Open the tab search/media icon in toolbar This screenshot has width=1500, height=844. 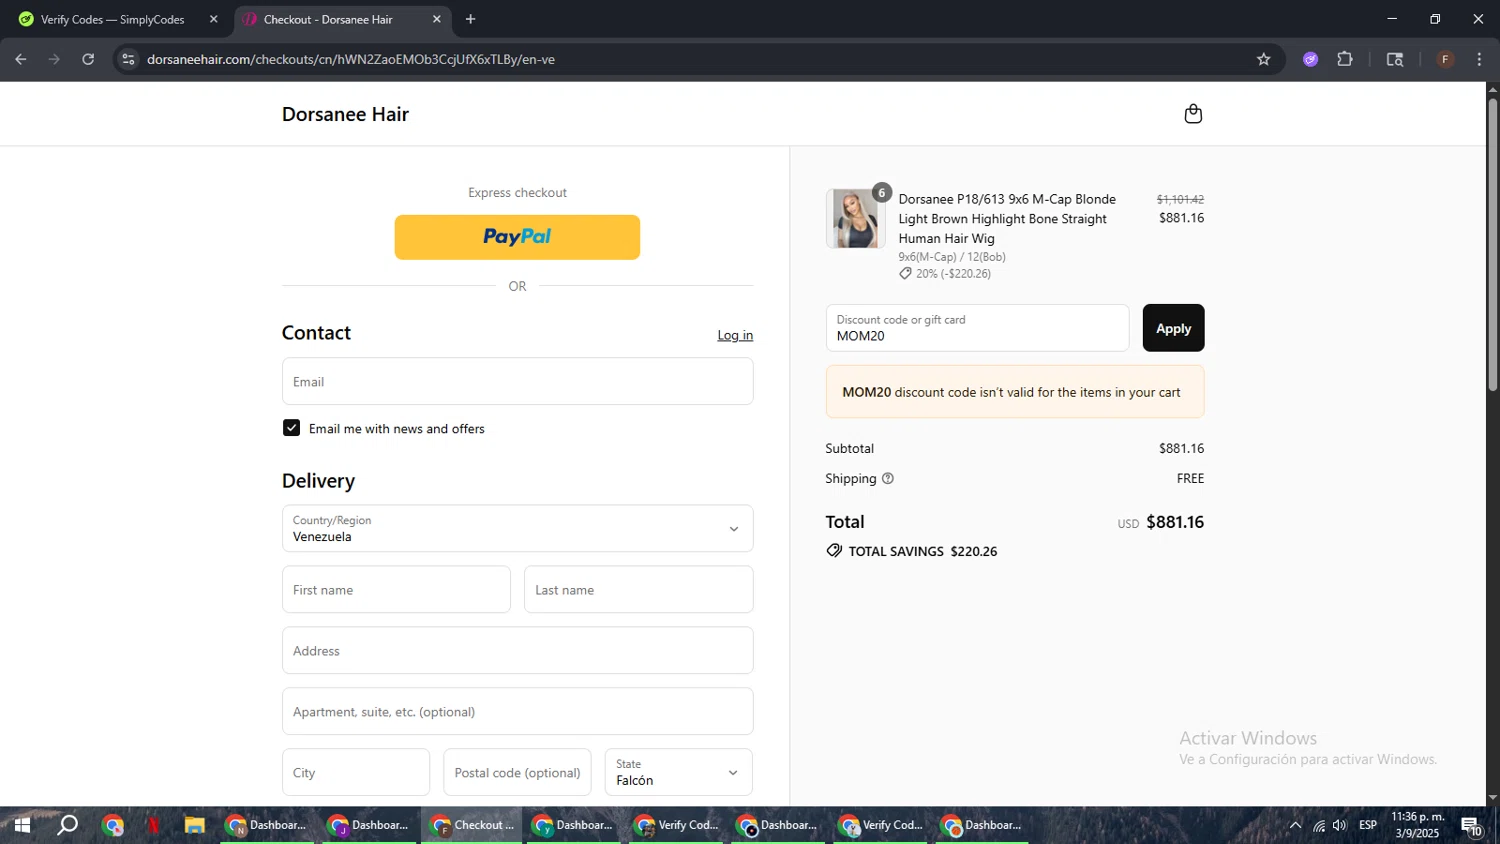tap(1395, 59)
